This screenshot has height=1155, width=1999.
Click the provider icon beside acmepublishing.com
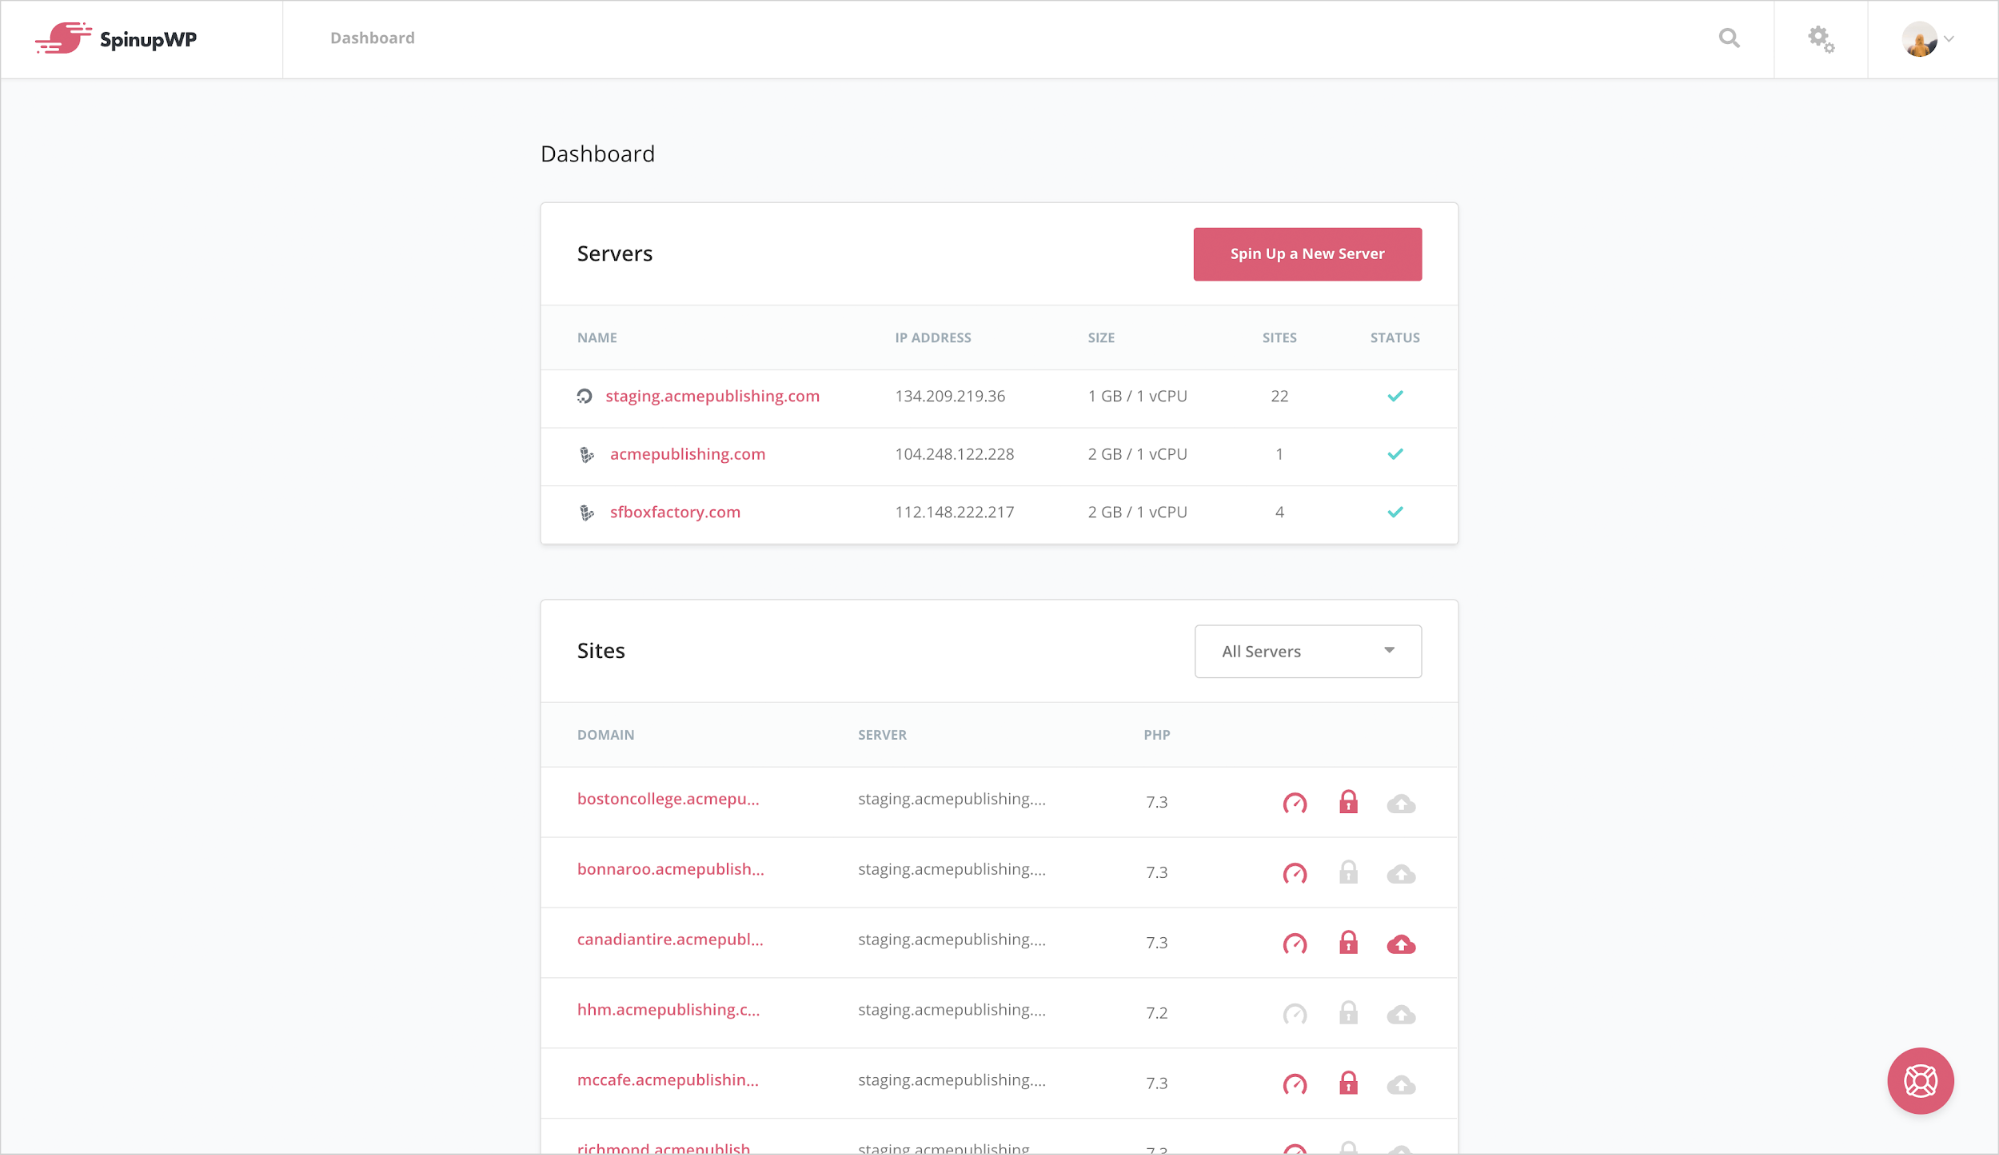(x=587, y=455)
